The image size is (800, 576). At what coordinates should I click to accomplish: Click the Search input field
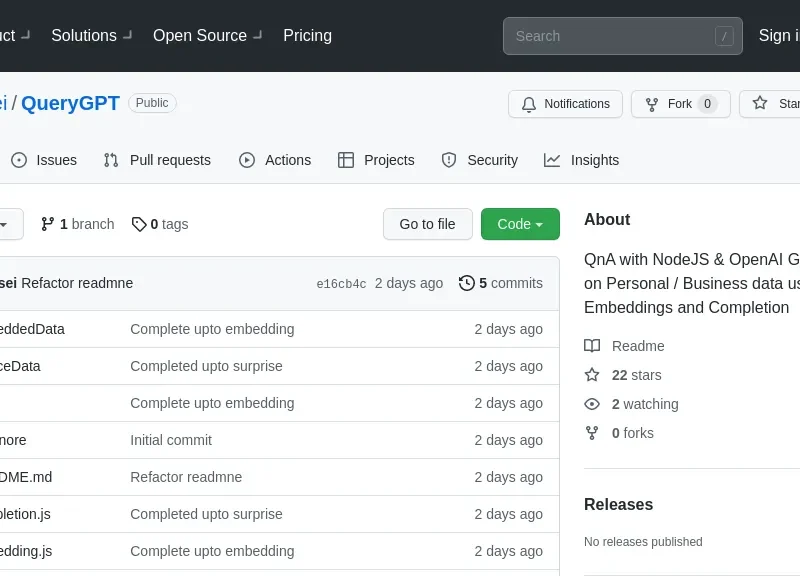[x=622, y=36]
